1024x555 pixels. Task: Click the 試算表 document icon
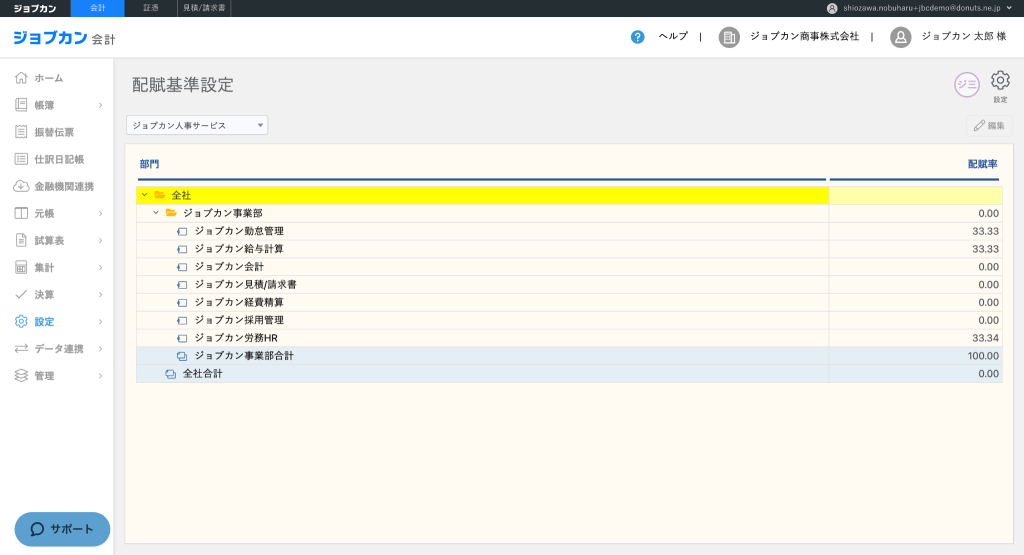click(21, 240)
